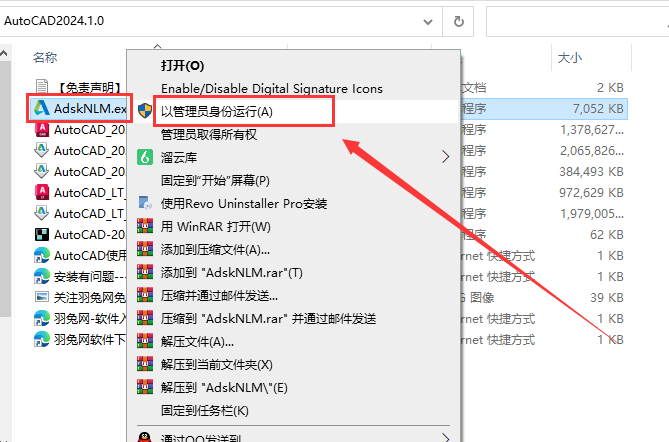Choose 以管理员身份运行(A)
Image resolution: width=669 pixels, height=442 pixels.
pos(216,111)
